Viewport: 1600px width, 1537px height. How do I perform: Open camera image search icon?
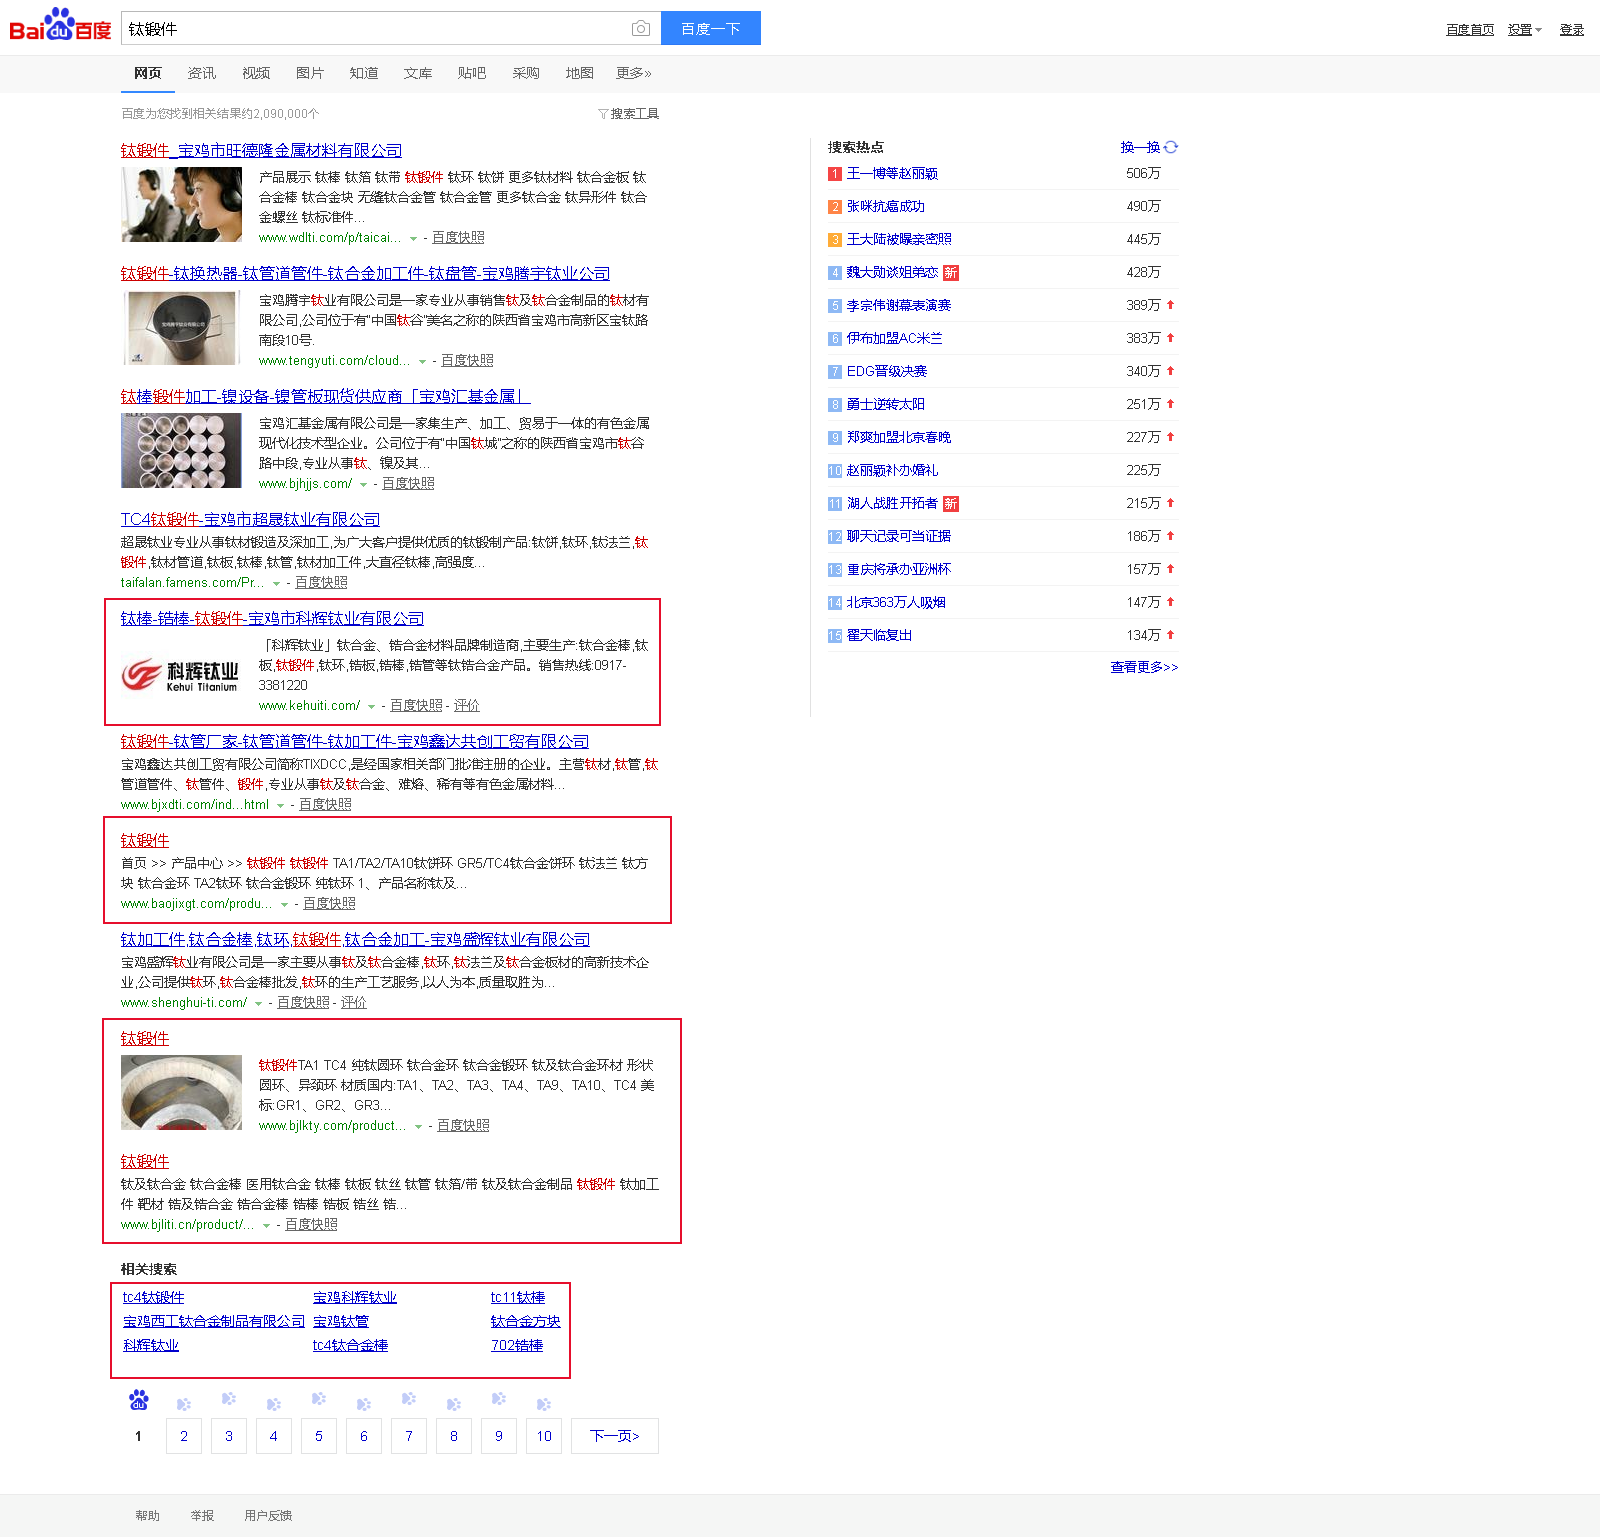pos(641,29)
